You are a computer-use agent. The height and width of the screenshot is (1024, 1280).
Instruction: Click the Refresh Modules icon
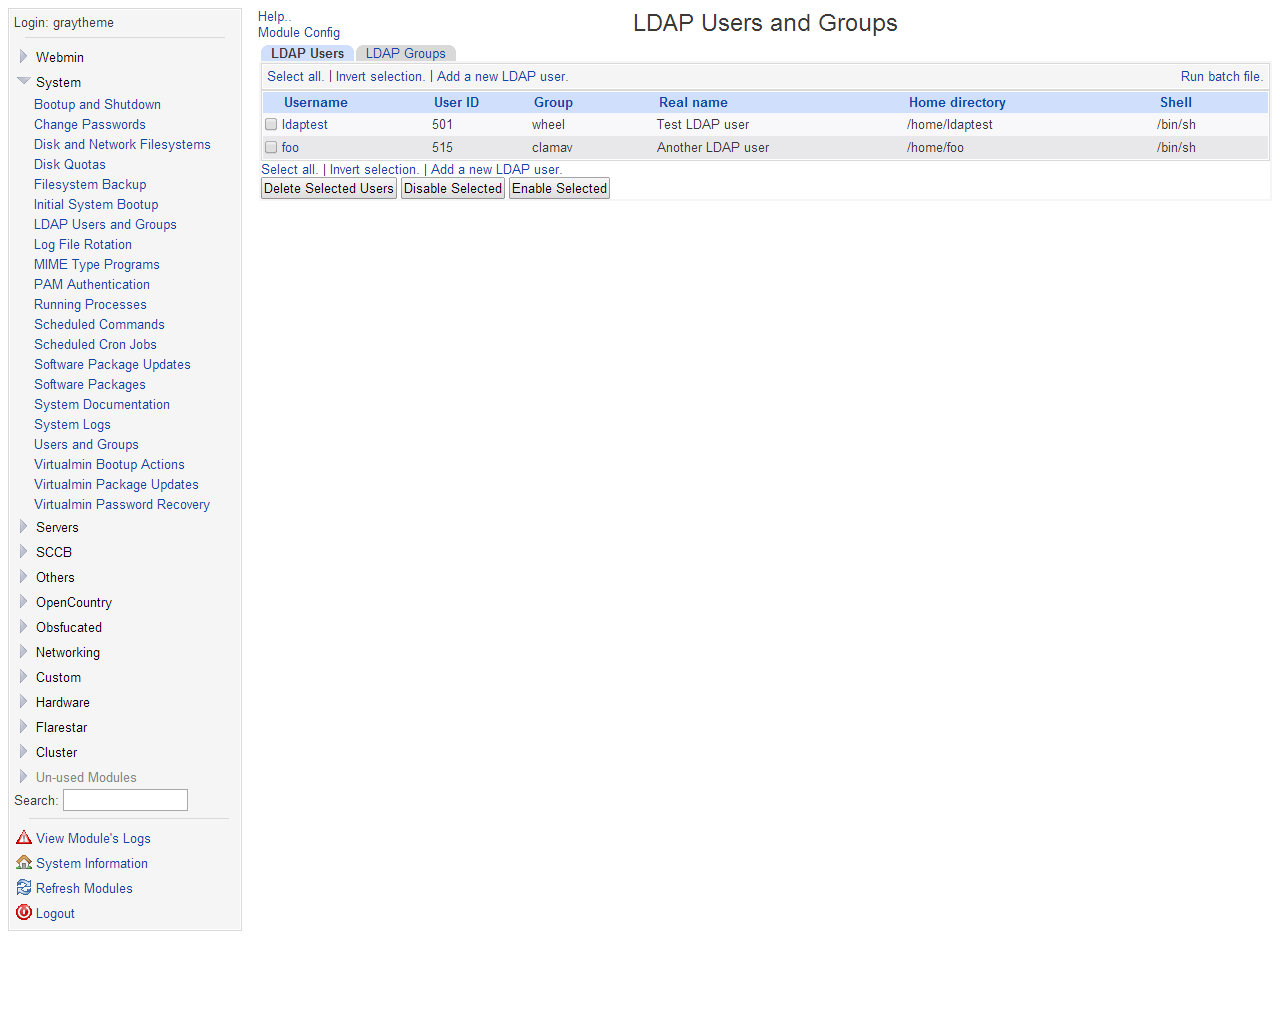point(24,888)
